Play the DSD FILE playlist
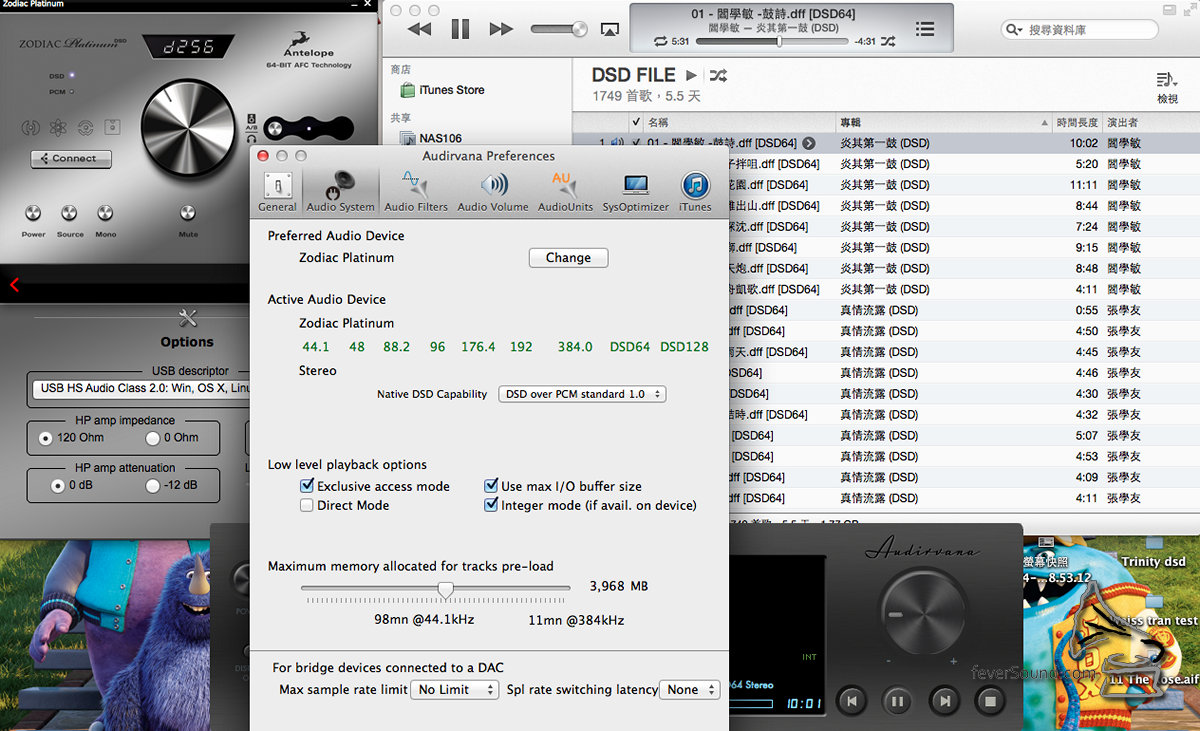Screen dimensions: 1200x731 click(691, 75)
